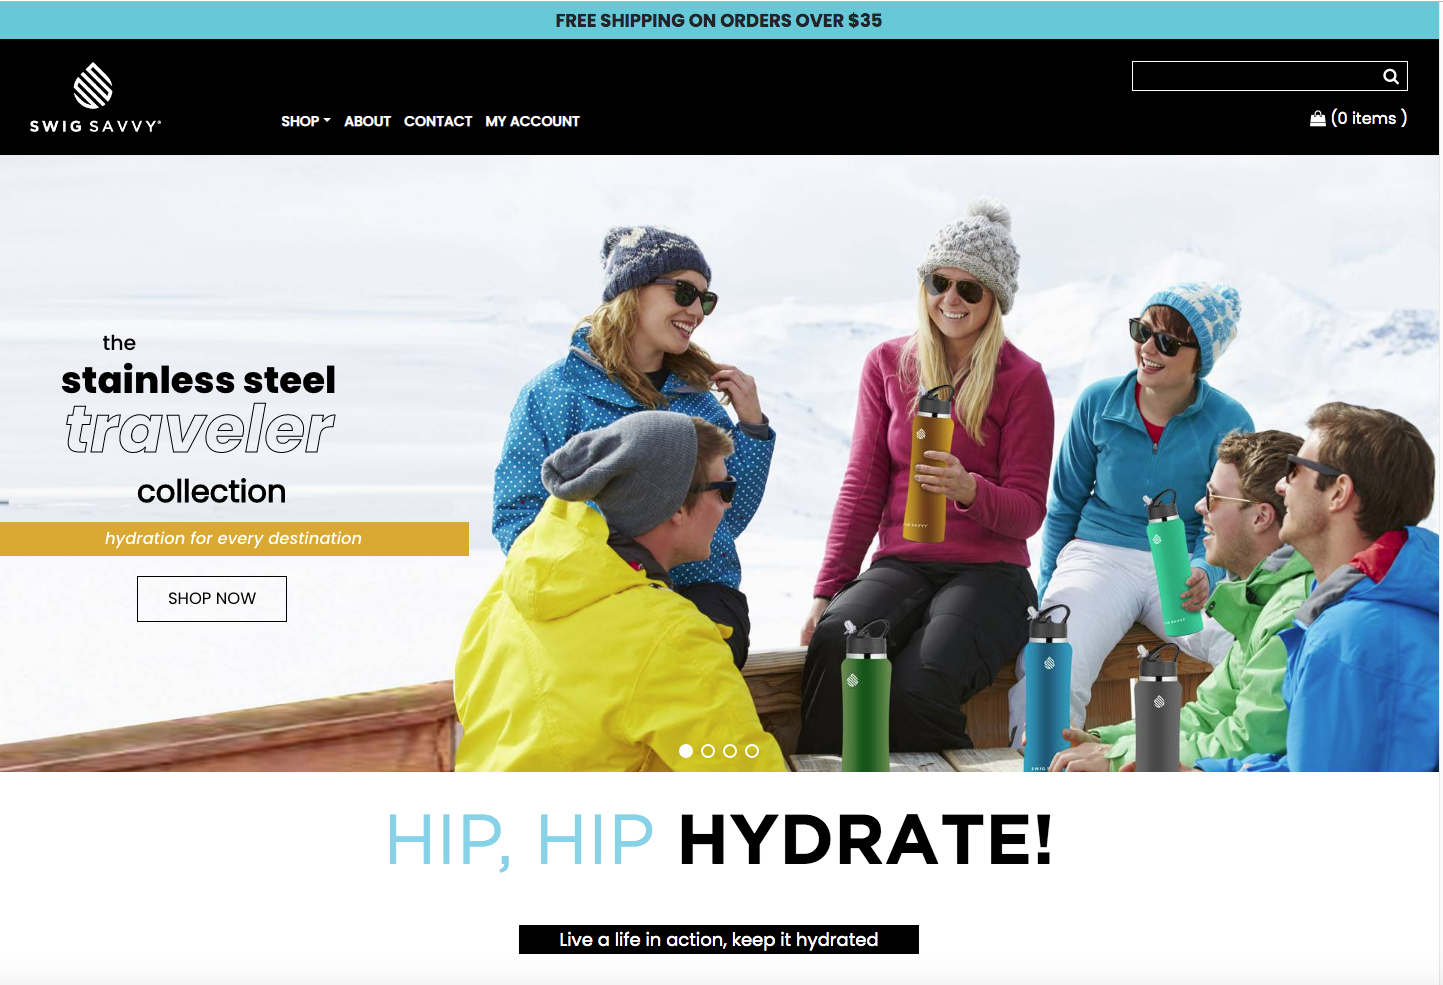Click the yellow hydration tagline banner
Viewport: 1443px width, 985px height.
pyautogui.click(x=234, y=538)
